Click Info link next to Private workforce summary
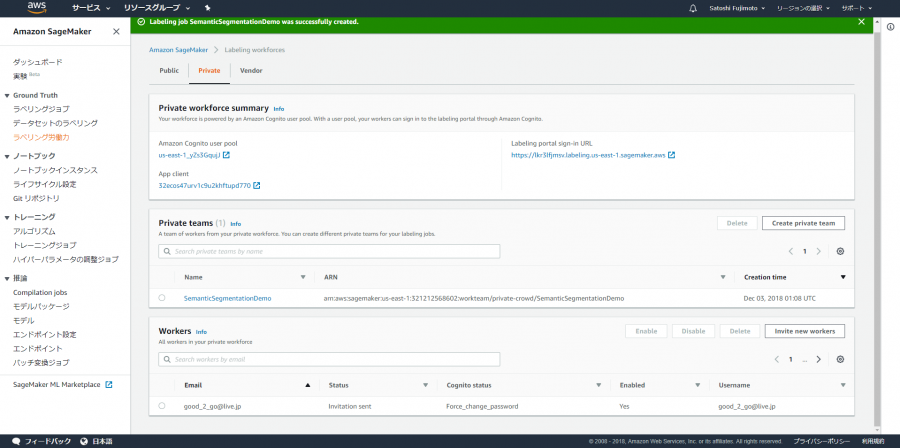This screenshot has height=448, width=900. pos(278,109)
